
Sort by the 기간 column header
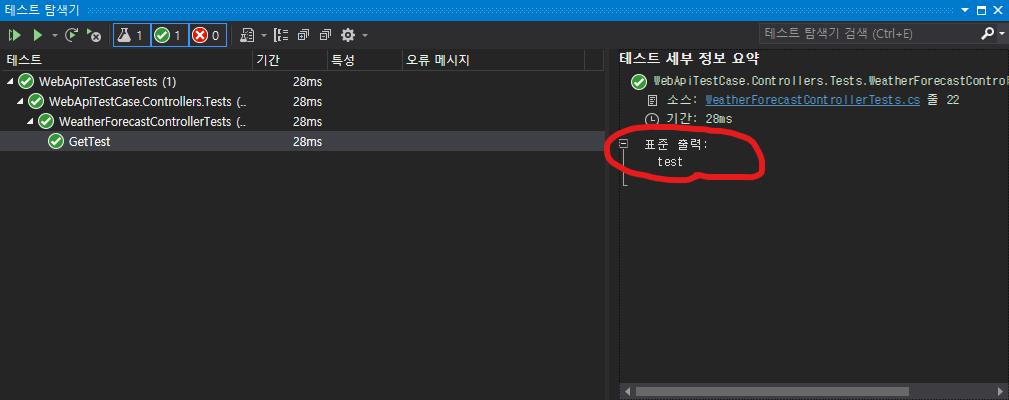tap(290, 60)
